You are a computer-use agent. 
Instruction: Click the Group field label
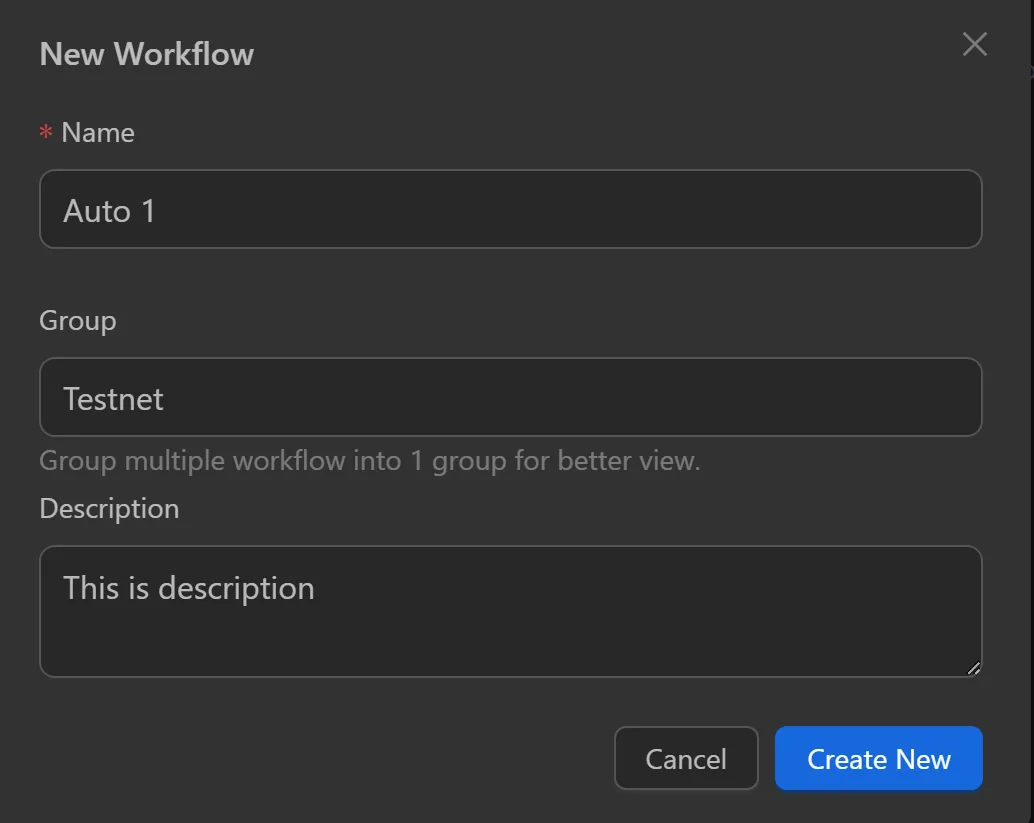tap(77, 320)
